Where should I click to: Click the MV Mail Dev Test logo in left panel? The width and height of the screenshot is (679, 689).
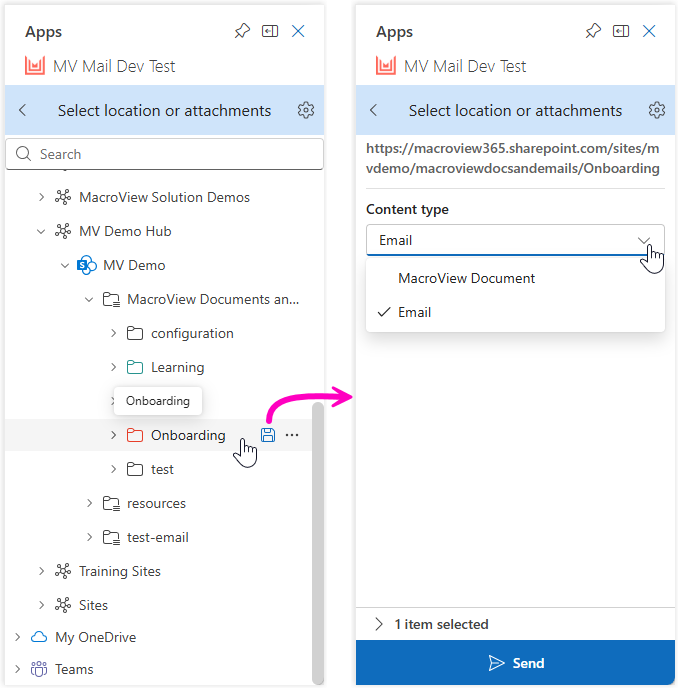(x=35, y=66)
